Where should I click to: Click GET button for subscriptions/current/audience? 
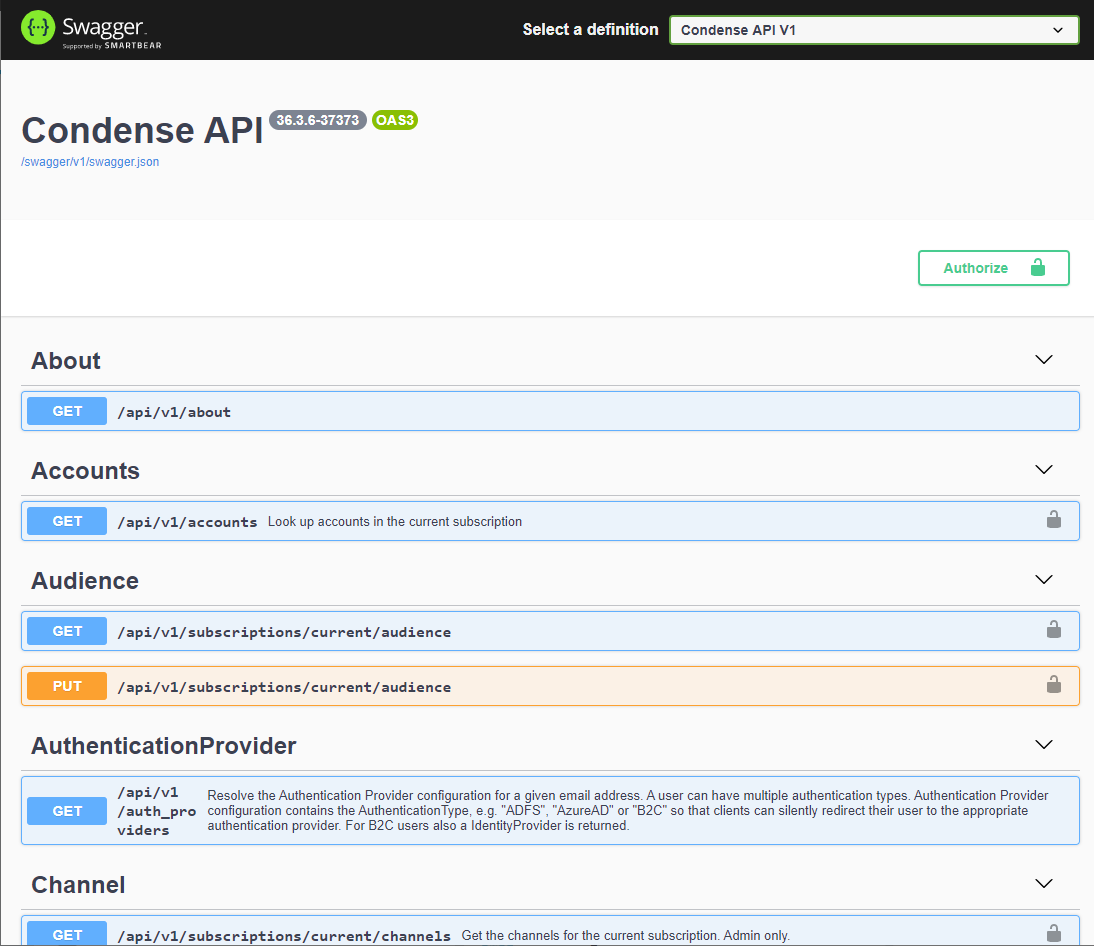point(67,631)
